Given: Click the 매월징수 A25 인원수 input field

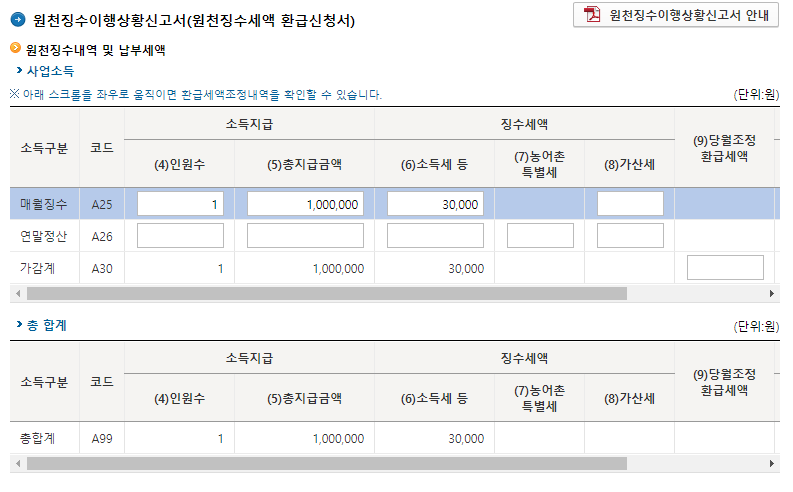Looking at the screenshot, I should point(180,204).
